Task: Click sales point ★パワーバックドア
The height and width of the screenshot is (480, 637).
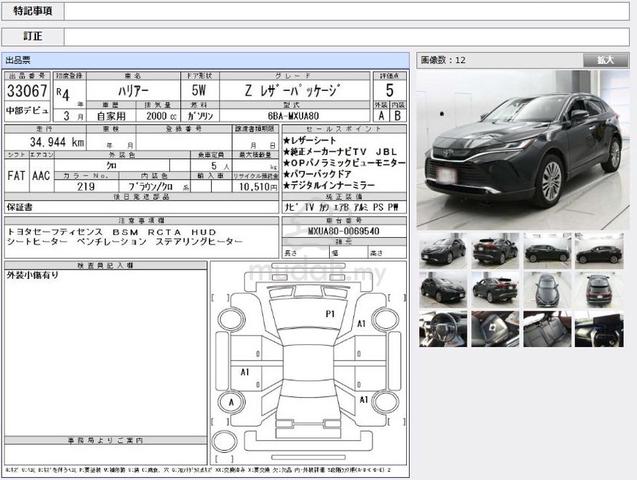Action: (318, 174)
